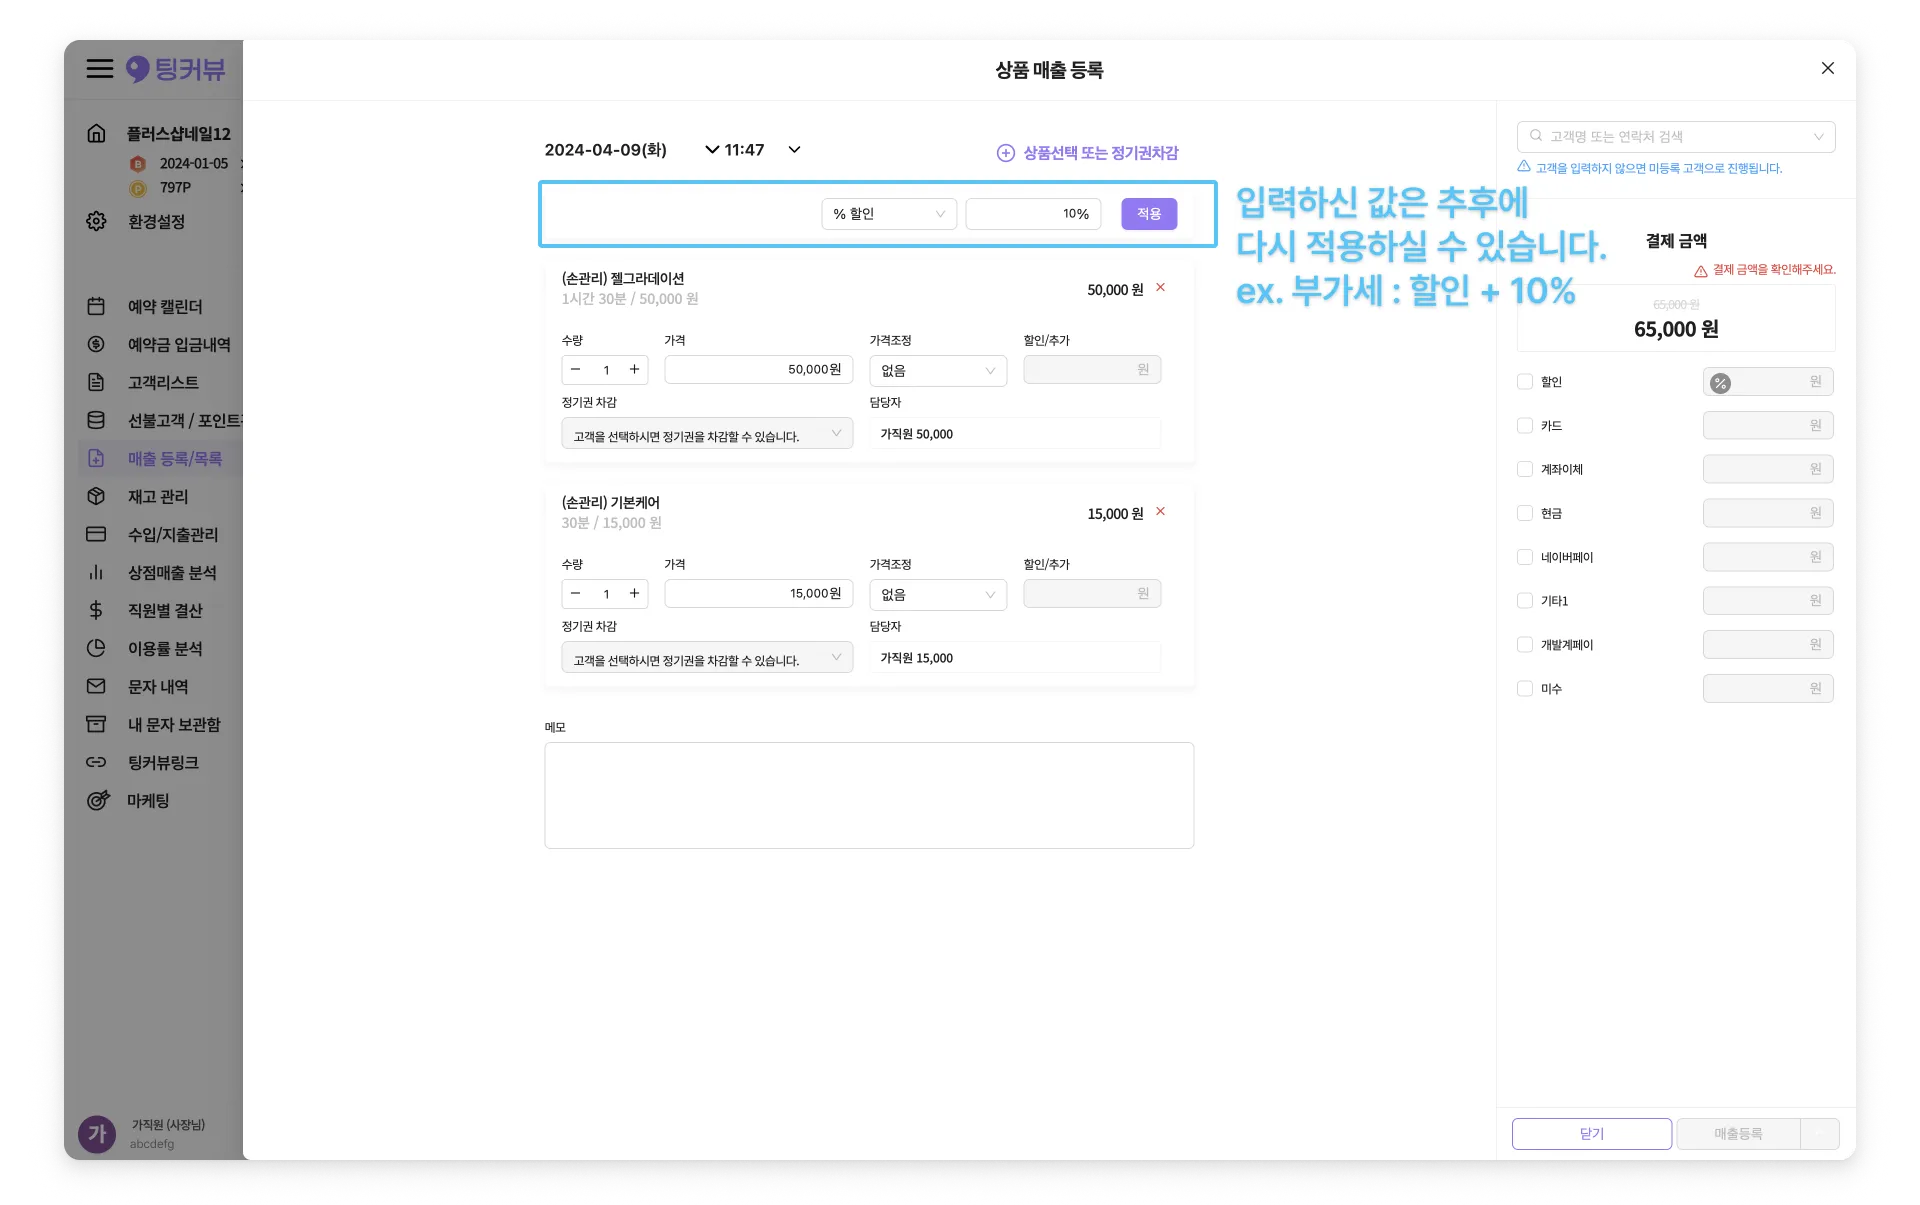Click the 마케팅 target icon
The height and width of the screenshot is (1205, 1920).
tap(97, 800)
